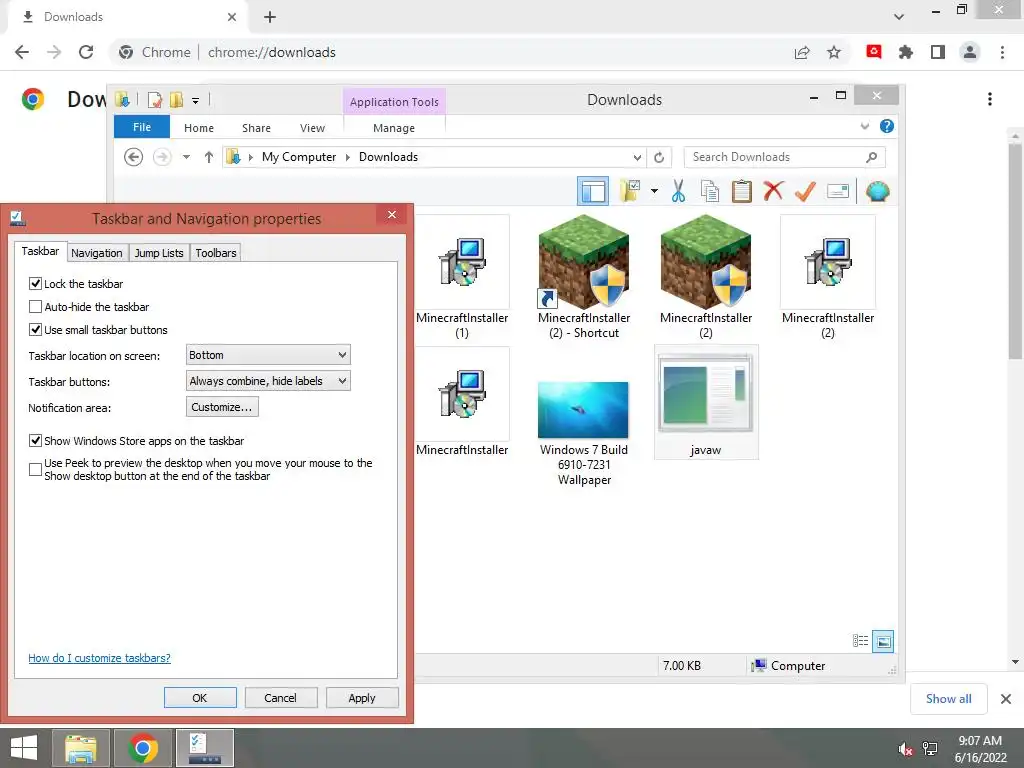This screenshot has width=1024, height=768.
Task: Click the refresh icon beside address bar
Action: [x=659, y=157]
